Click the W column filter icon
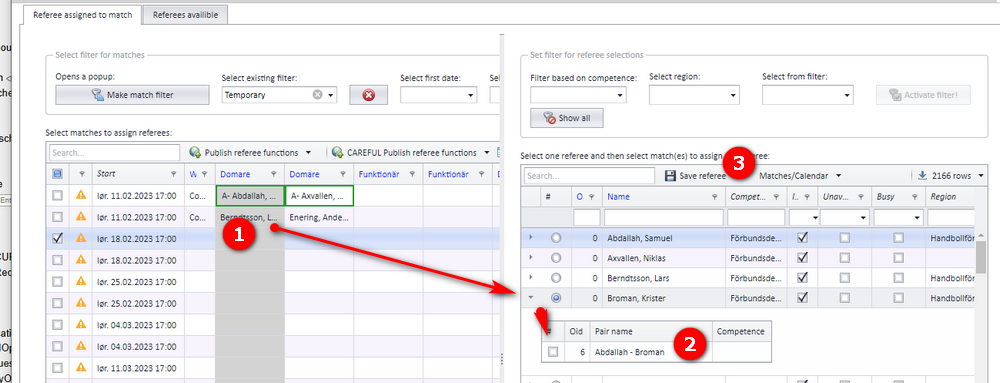This screenshot has width=1000, height=383. coord(205,174)
